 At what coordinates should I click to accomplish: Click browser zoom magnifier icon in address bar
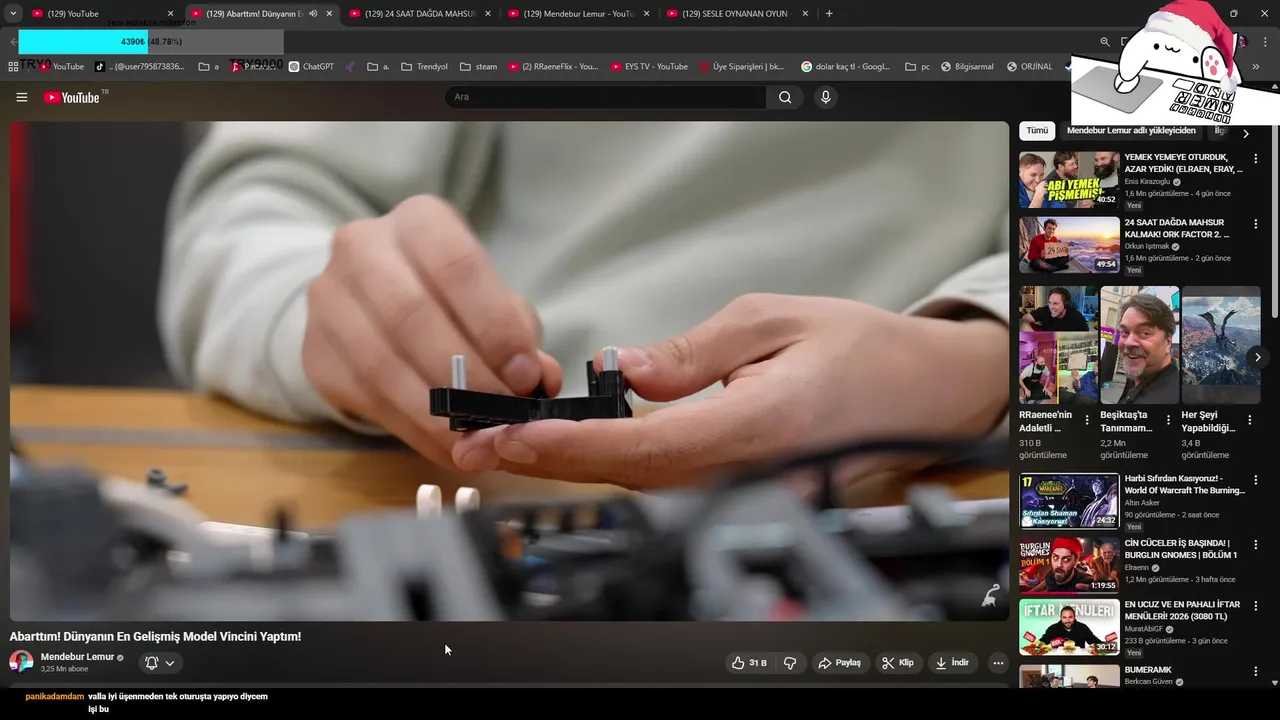click(x=1105, y=42)
